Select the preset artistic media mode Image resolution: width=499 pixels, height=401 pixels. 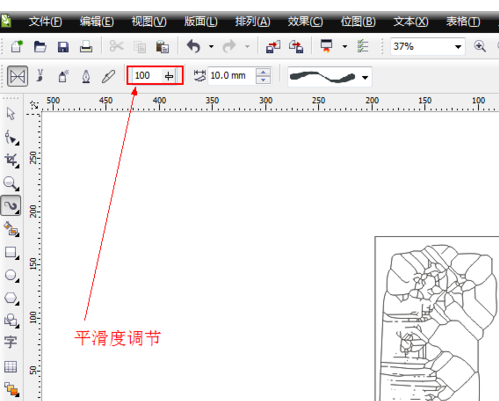[17, 76]
